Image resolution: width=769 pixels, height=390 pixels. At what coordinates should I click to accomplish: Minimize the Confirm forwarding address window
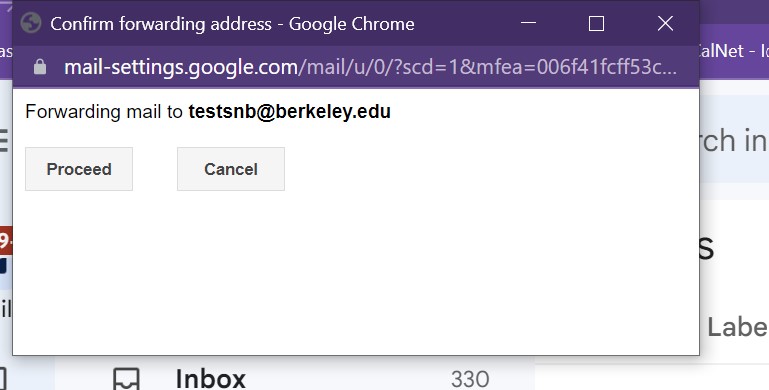tap(528, 23)
